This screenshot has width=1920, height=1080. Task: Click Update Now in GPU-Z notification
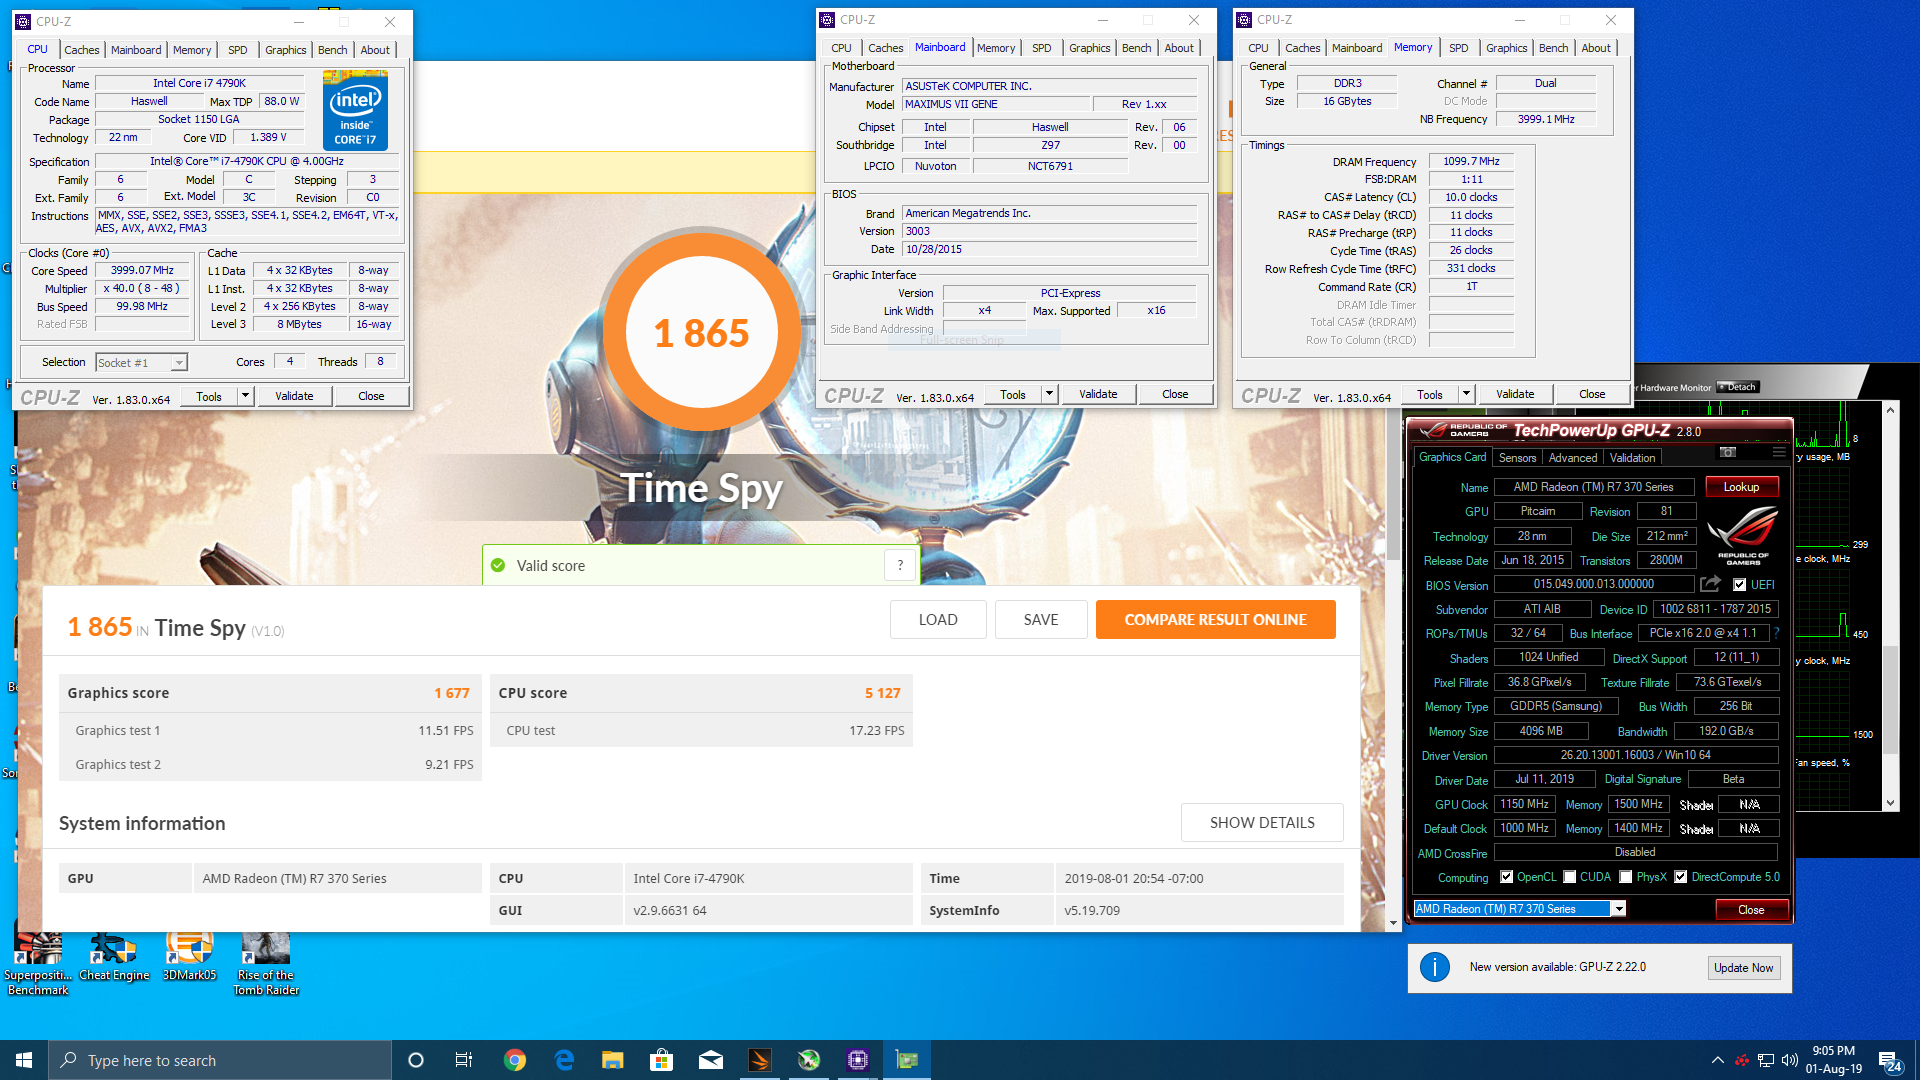coord(1743,968)
